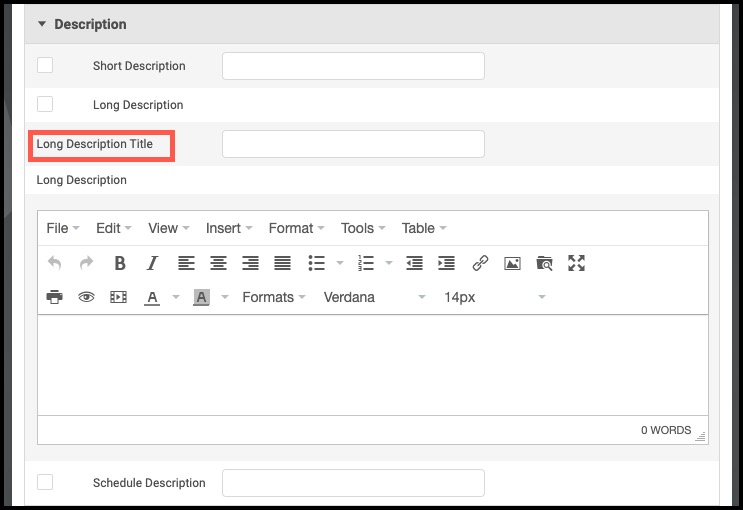Click the Long Description Title input field
The image size is (743, 510).
353,144
